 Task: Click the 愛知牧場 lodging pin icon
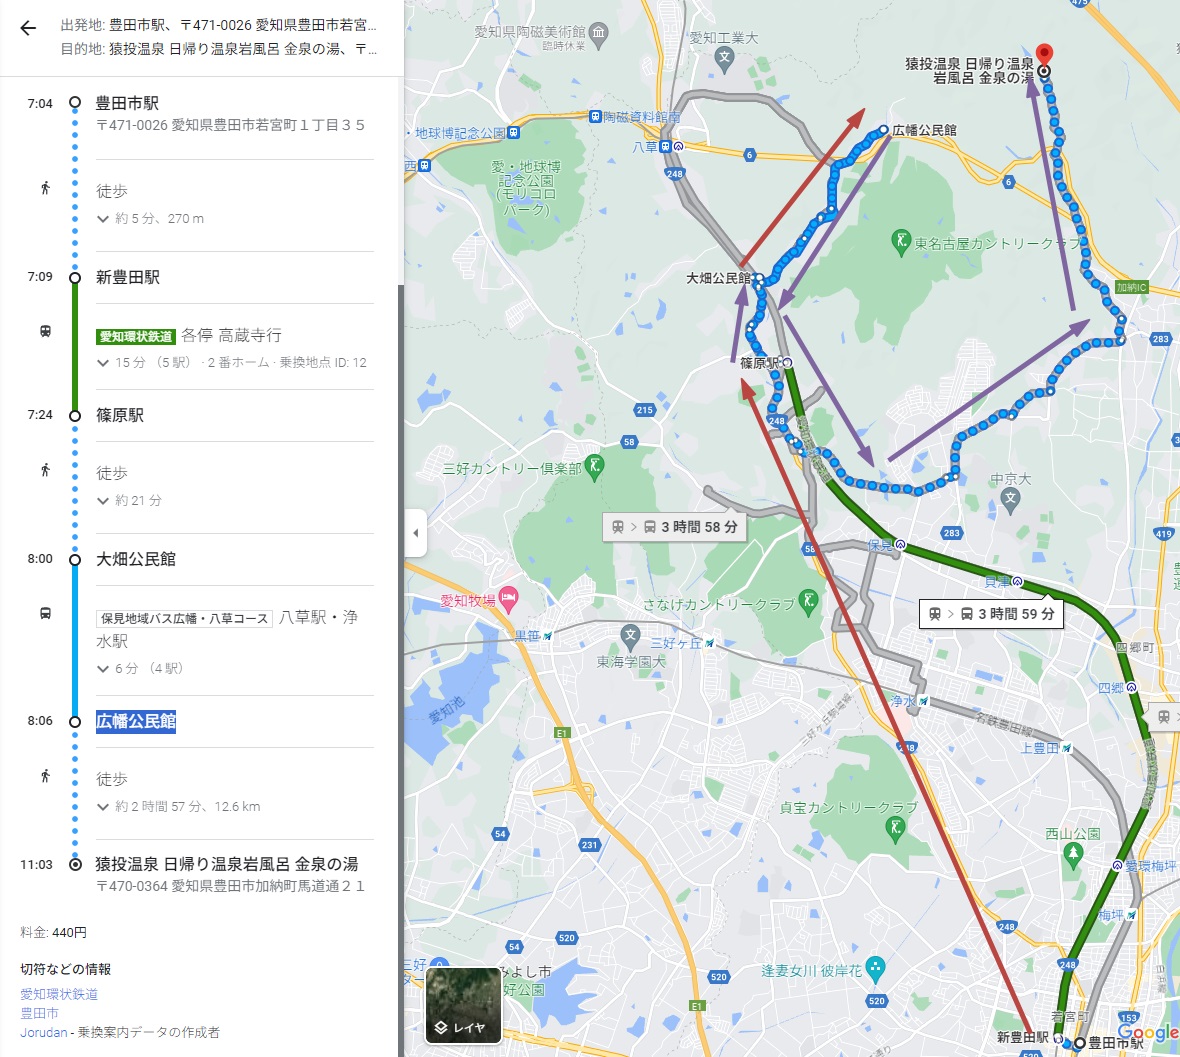pyautogui.click(x=509, y=600)
